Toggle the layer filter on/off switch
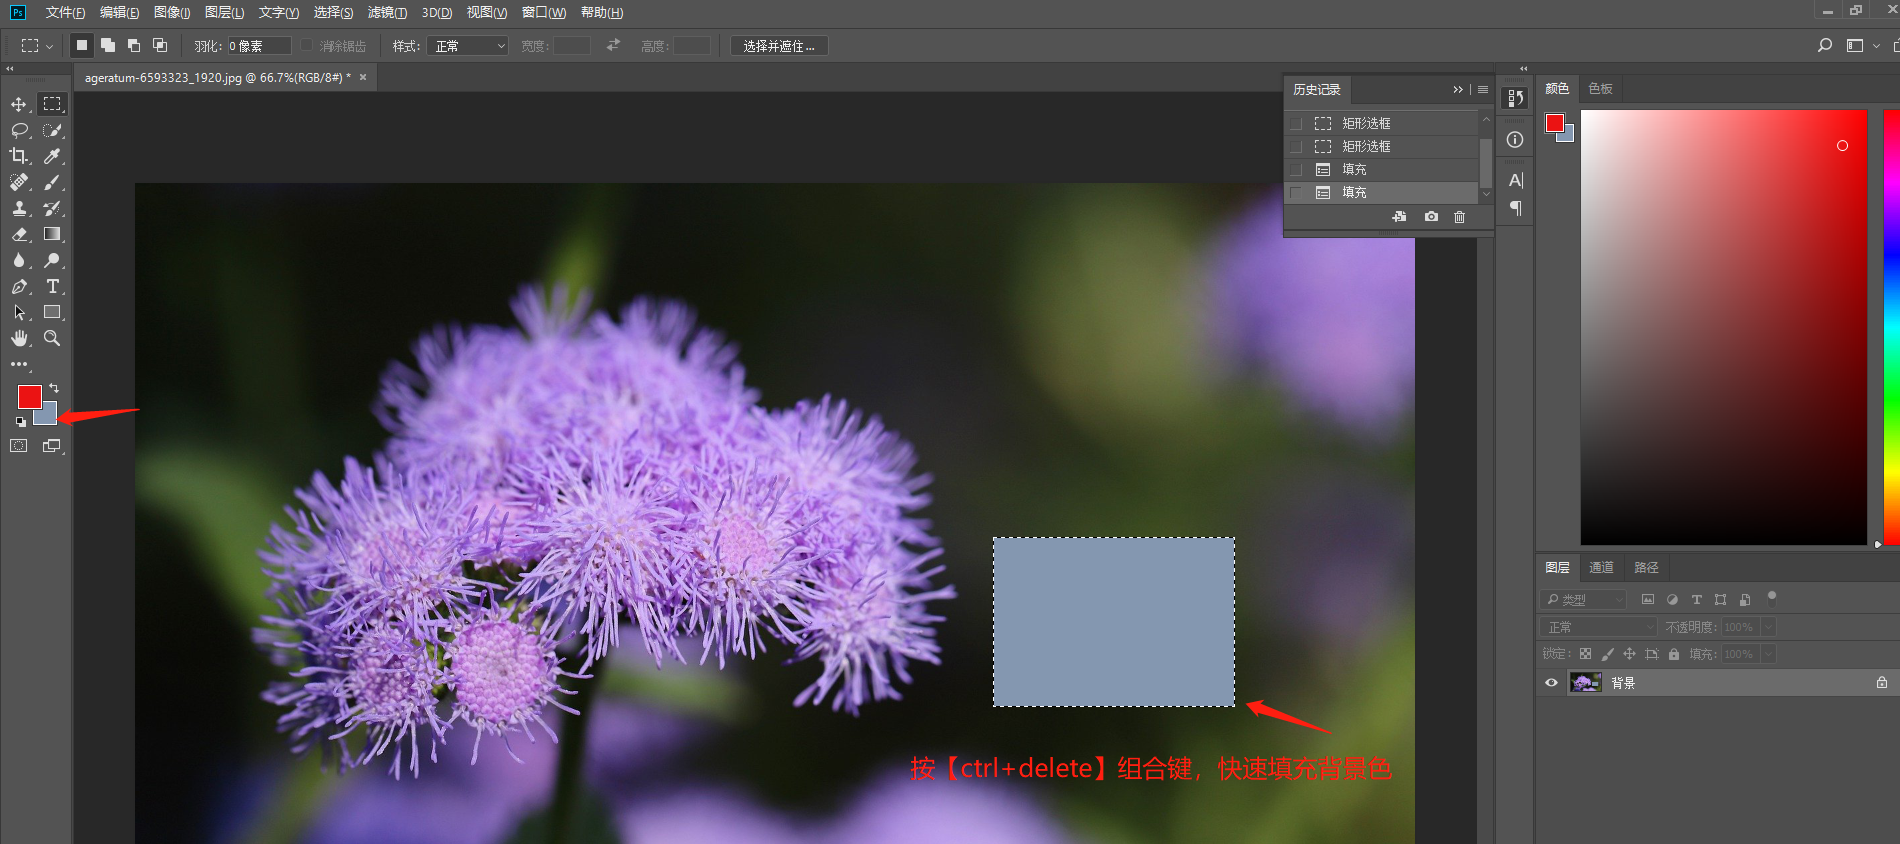 [1772, 598]
